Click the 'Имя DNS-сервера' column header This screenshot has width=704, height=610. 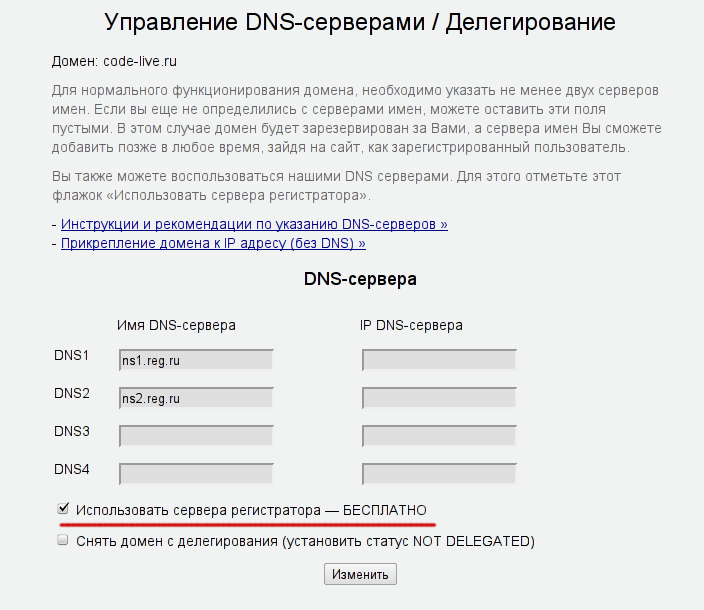177,325
